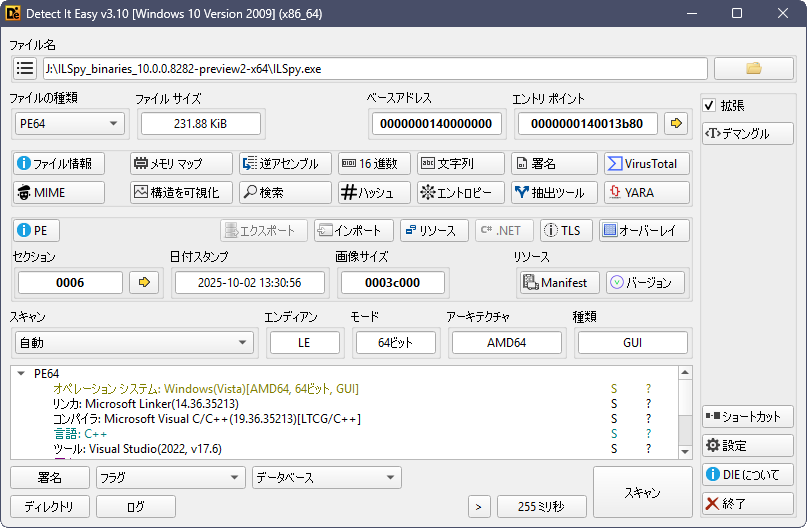807x528 pixels.
Task: Click the セクション count 0006 field
Action: [70, 283]
